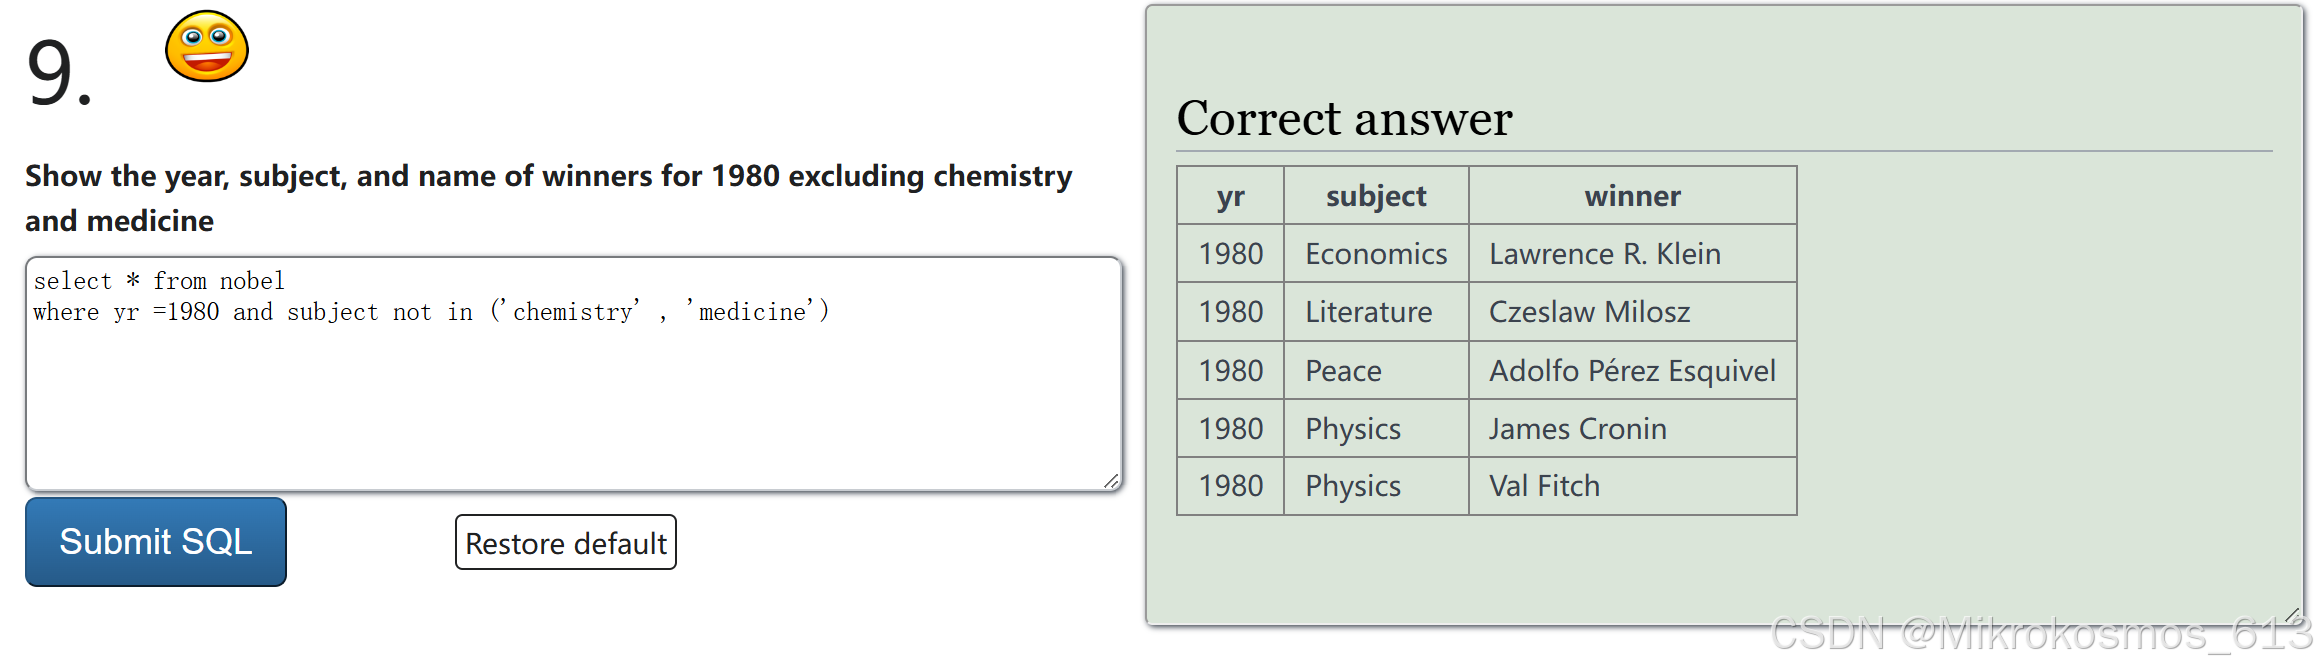Click the James Cronin cell

pyautogui.click(x=1577, y=429)
